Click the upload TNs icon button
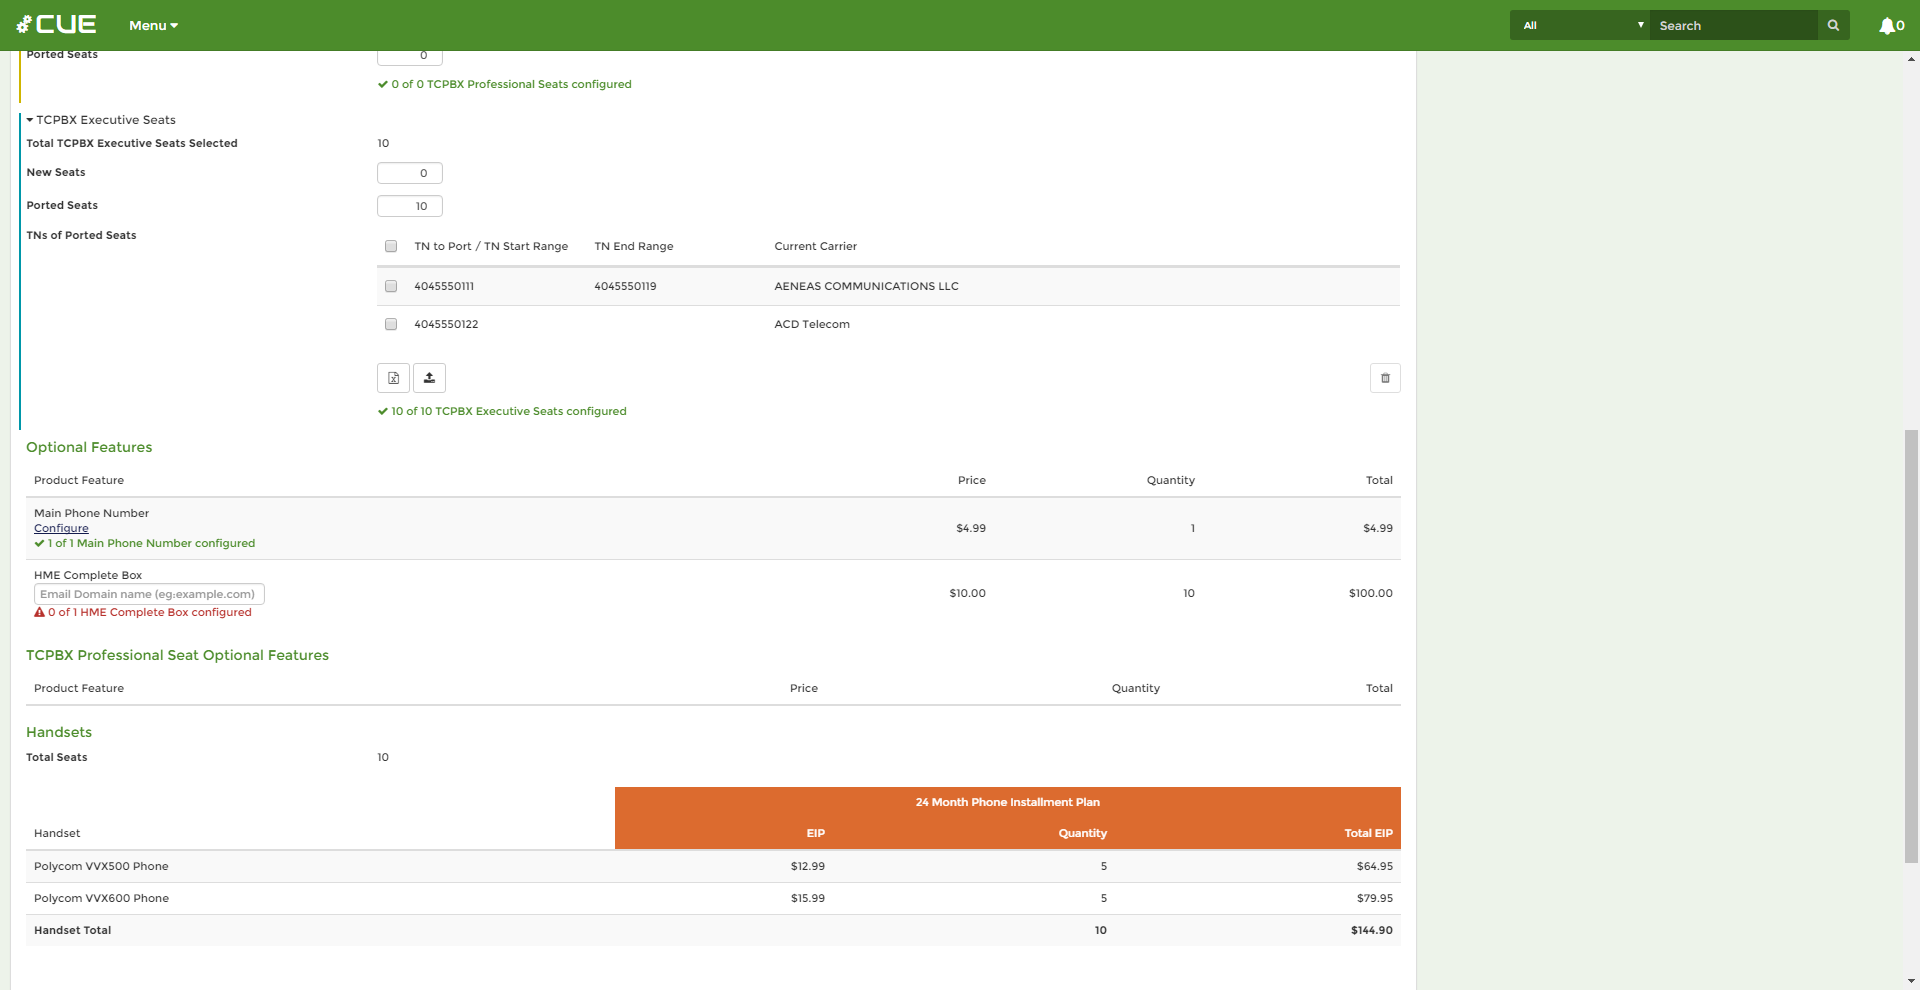1920x990 pixels. click(429, 378)
